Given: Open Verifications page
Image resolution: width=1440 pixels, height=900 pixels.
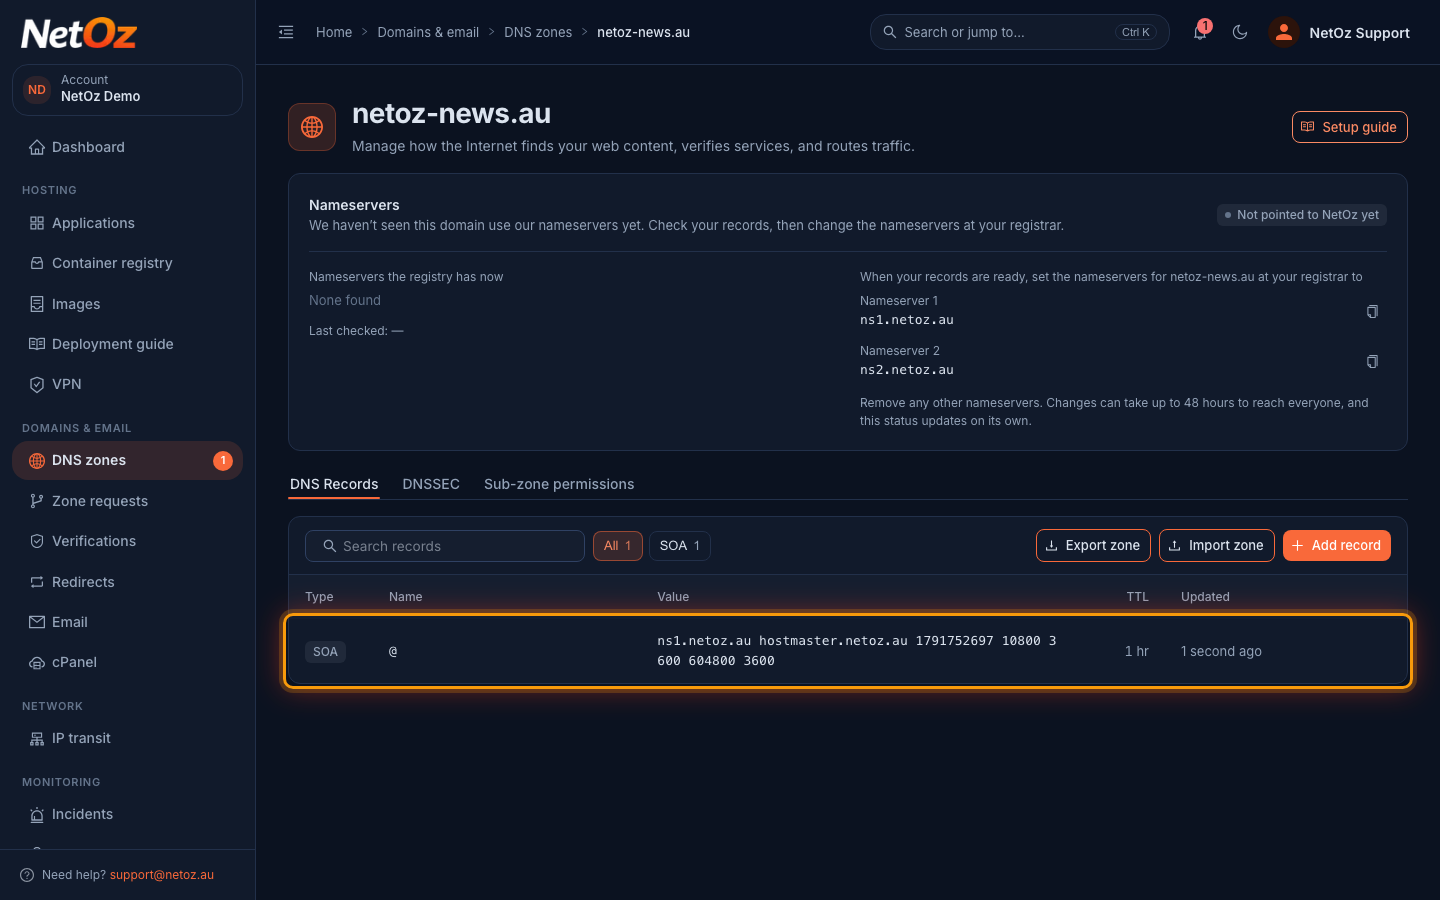Looking at the screenshot, I should click(127, 541).
